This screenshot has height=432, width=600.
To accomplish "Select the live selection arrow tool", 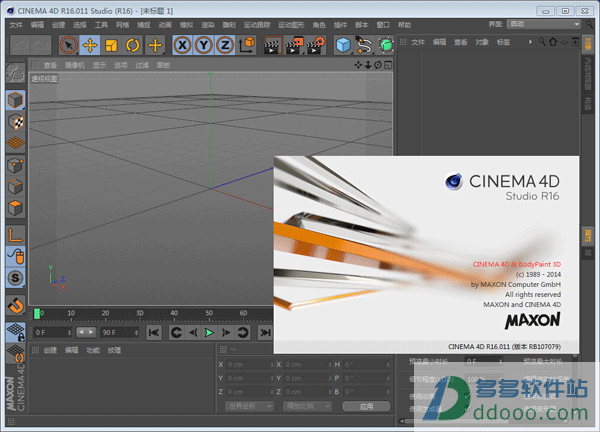I will 68,45.
